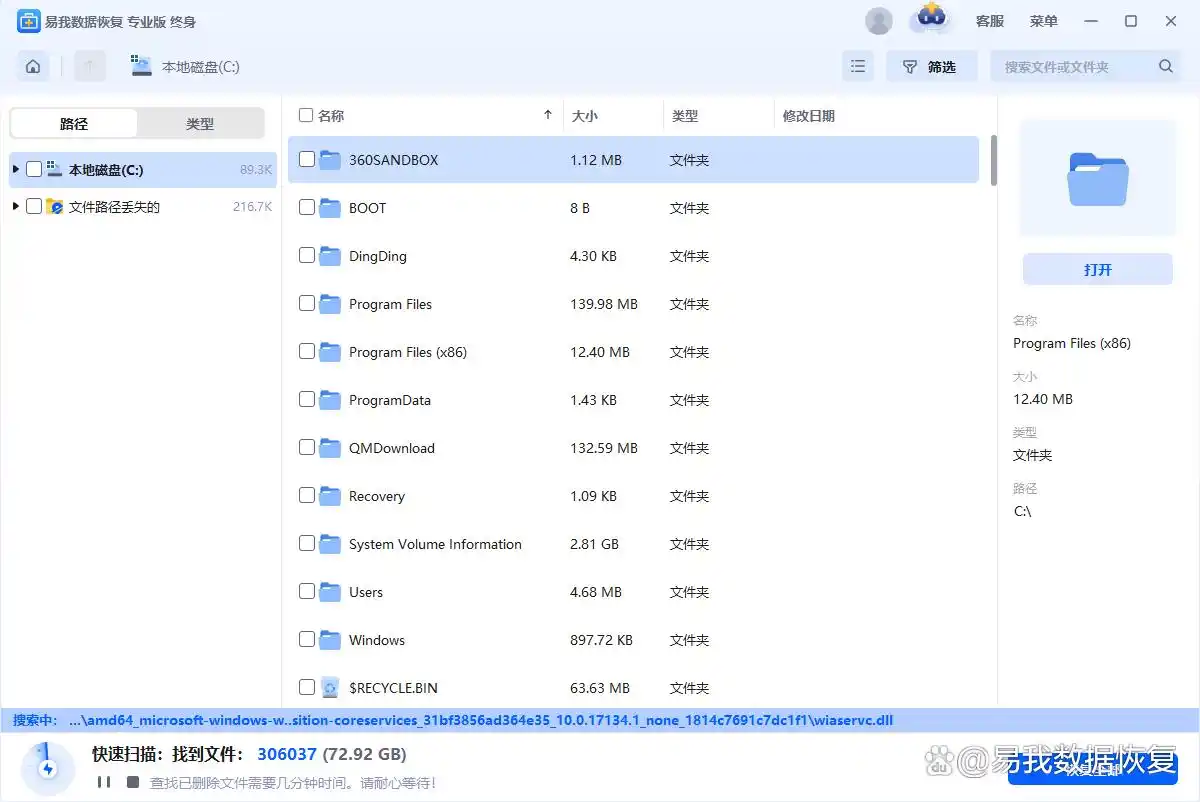Click the 本地磁盘(C:) disk icon in breadcrumb
The height and width of the screenshot is (802, 1200).
pyautogui.click(x=140, y=65)
